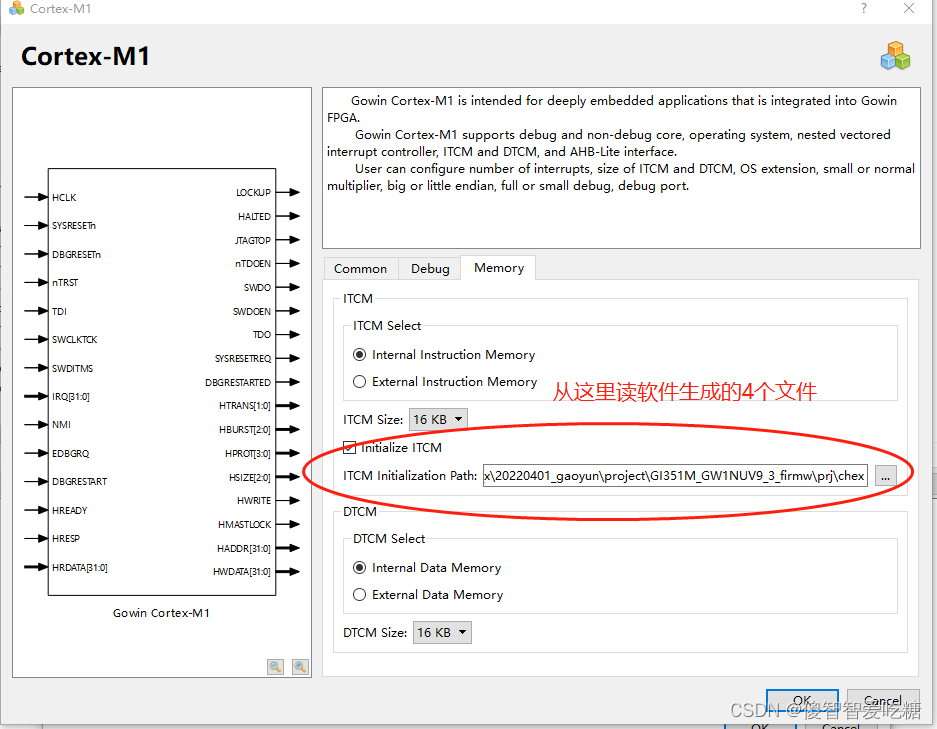Click the HADDR[31:0] port label
Image resolution: width=937 pixels, height=729 pixels.
[x=244, y=549]
